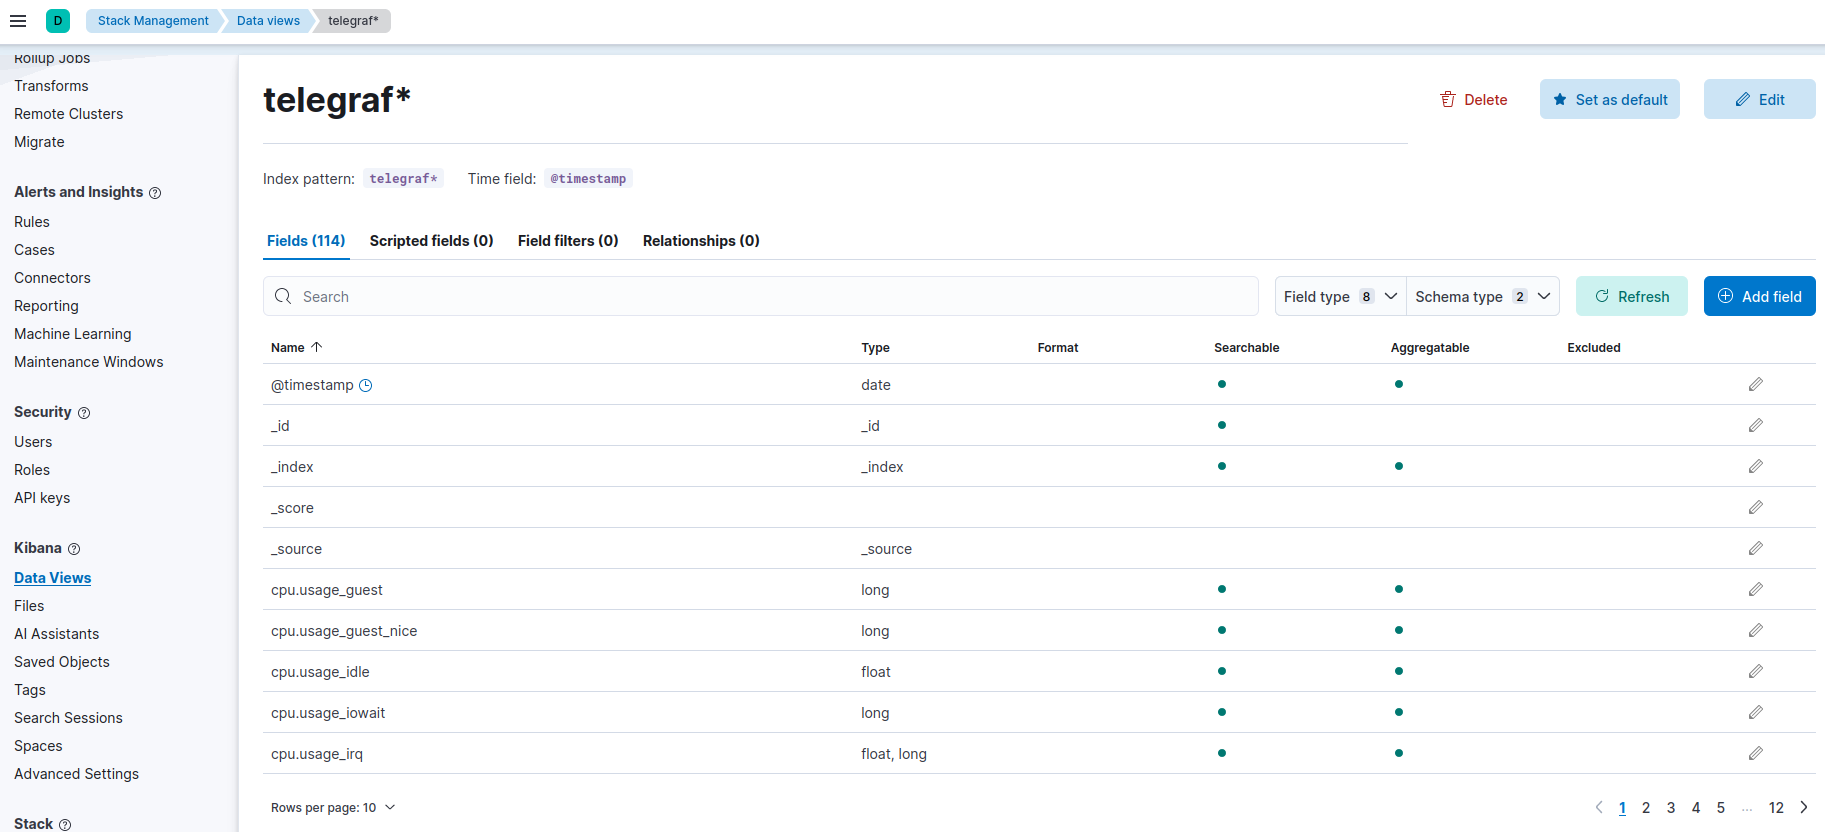Switch to Field filters (0) tab
The height and width of the screenshot is (832, 1825).
tap(568, 241)
